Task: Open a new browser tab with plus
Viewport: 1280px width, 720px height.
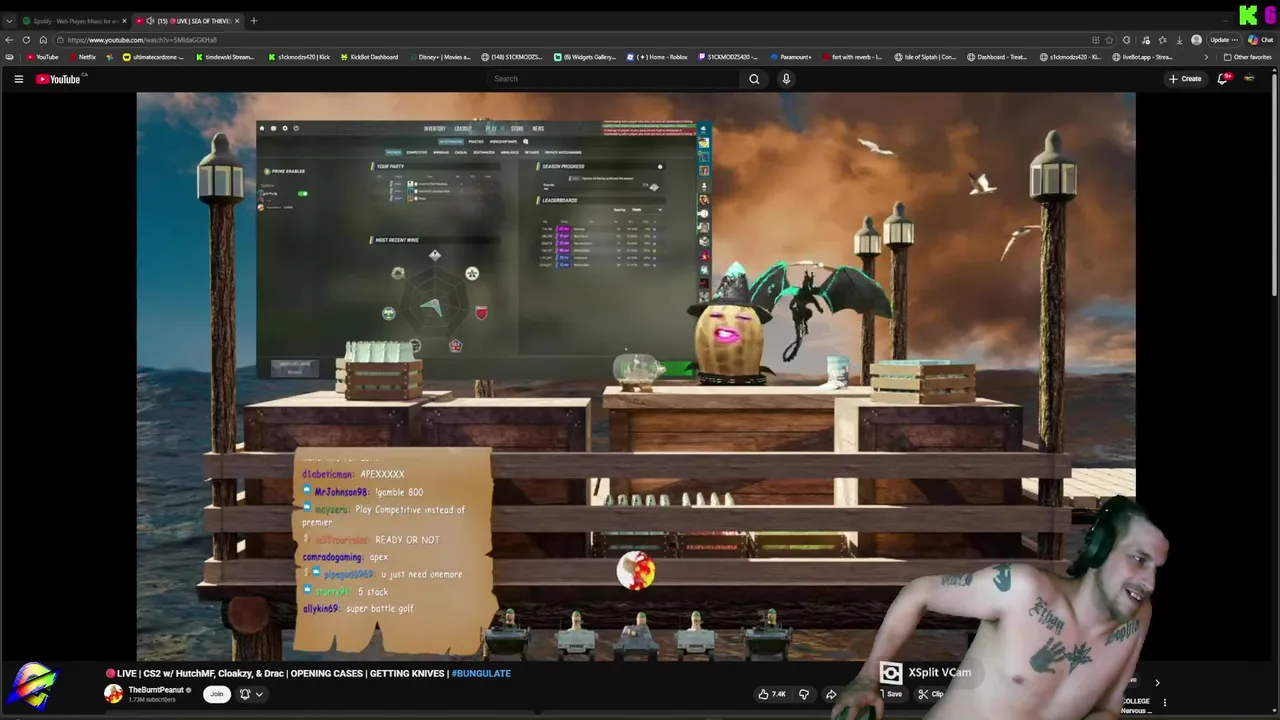Action: pos(254,21)
